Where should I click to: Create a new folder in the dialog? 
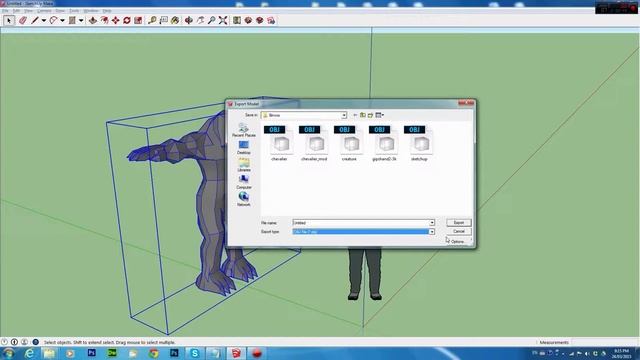point(371,115)
